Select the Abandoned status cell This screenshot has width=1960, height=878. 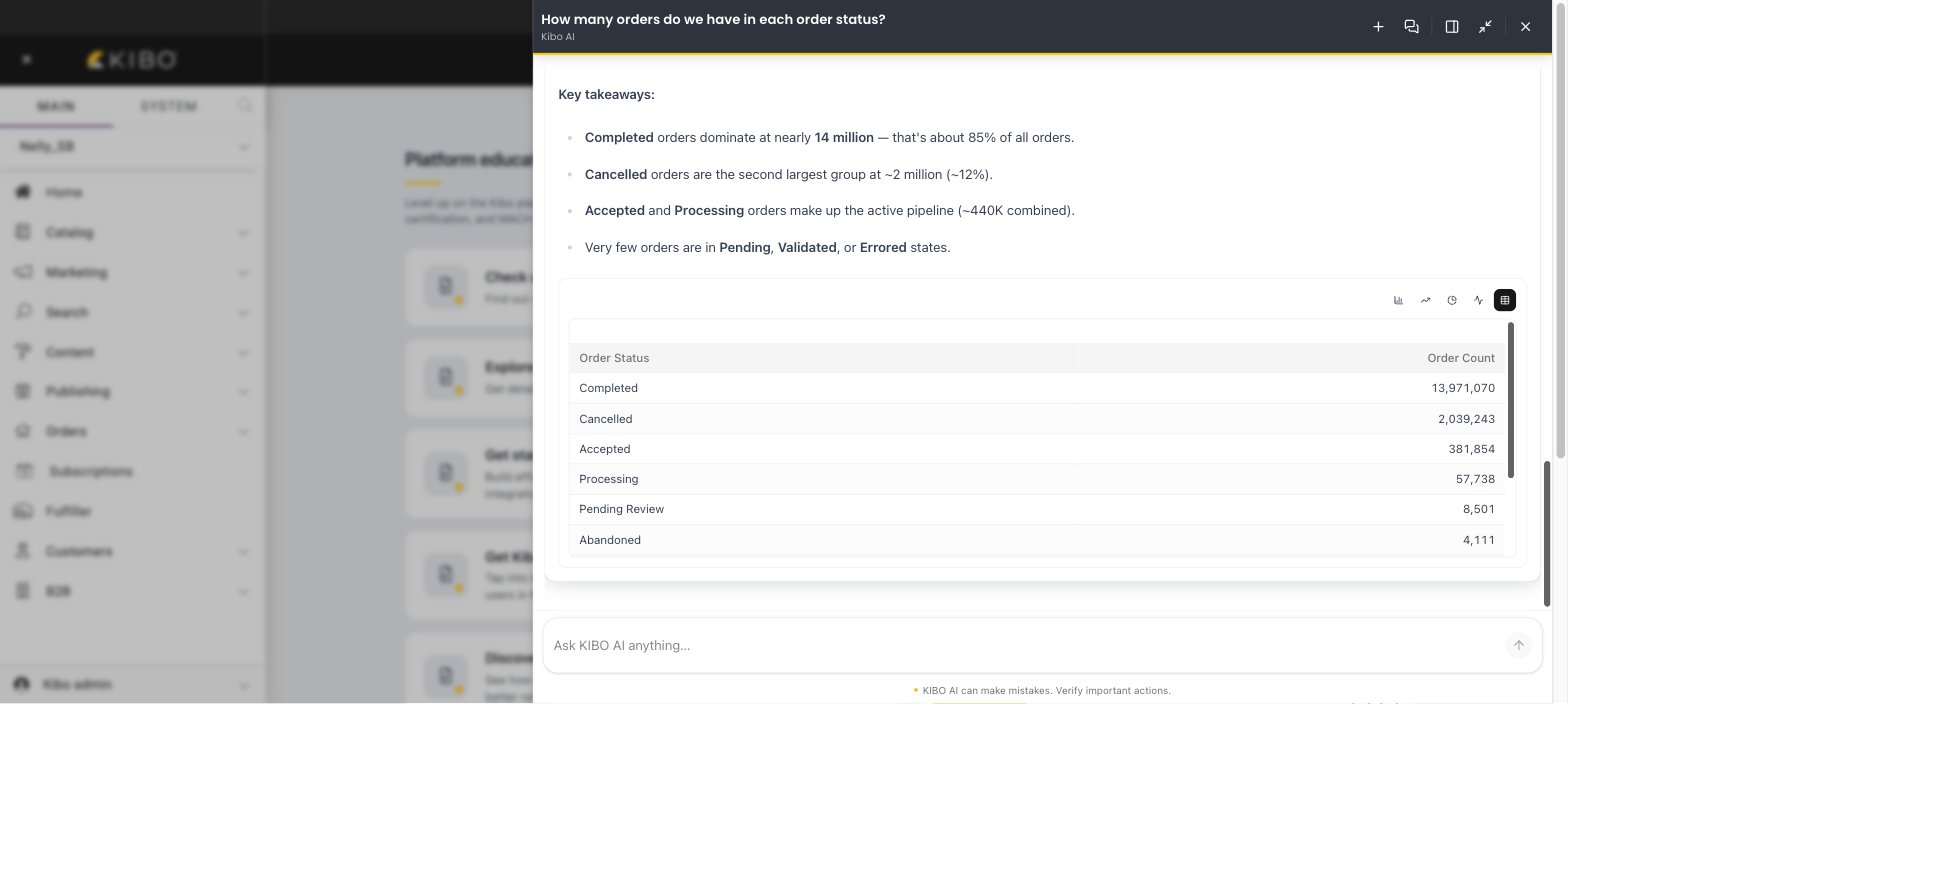pyautogui.click(x=610, y=540)
